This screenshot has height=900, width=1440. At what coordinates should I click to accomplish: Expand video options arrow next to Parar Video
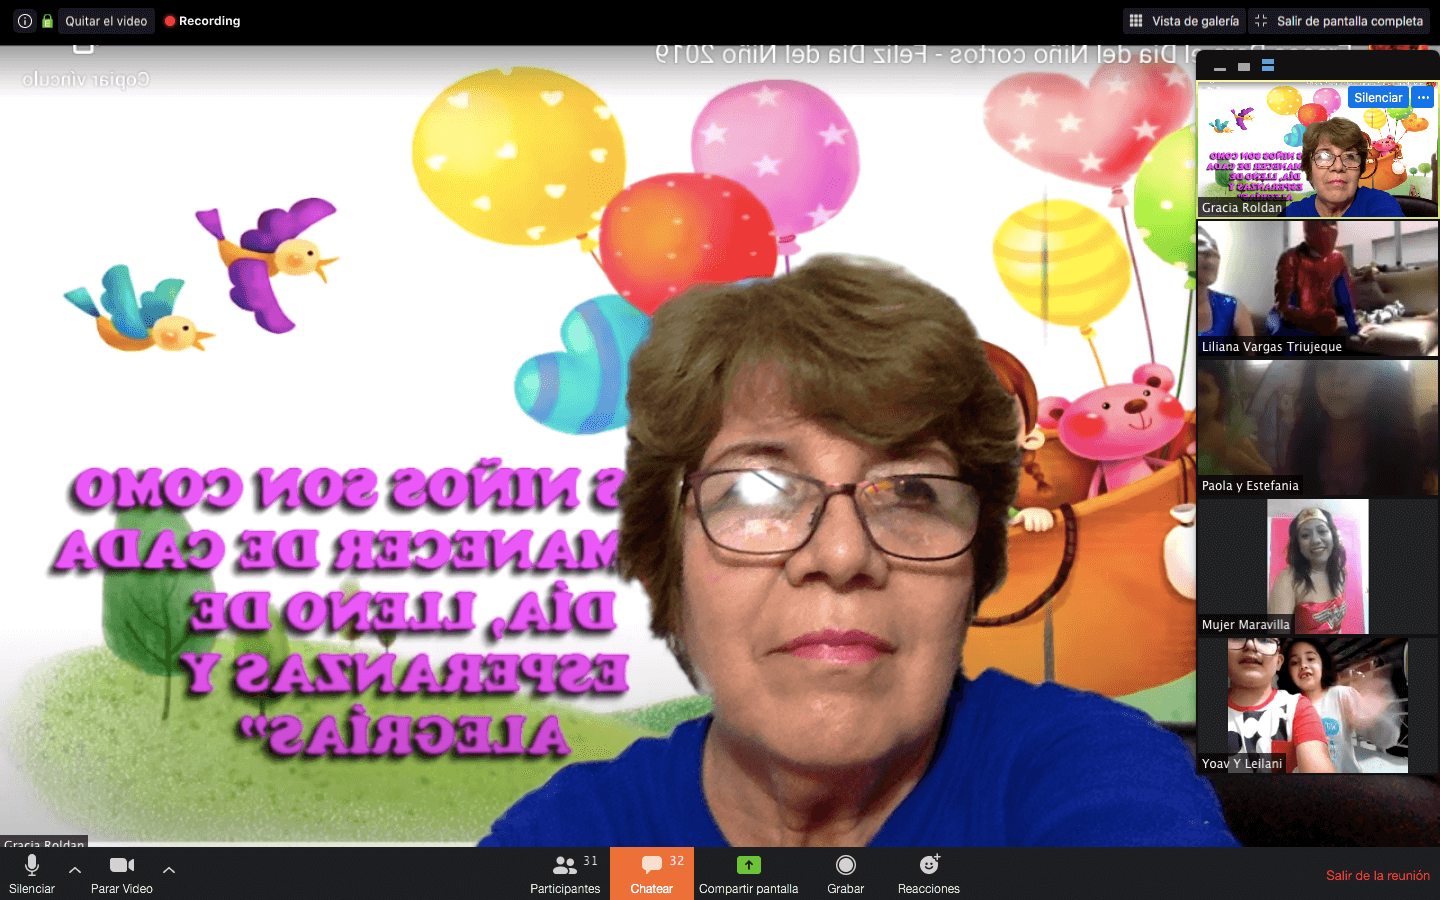169,870
